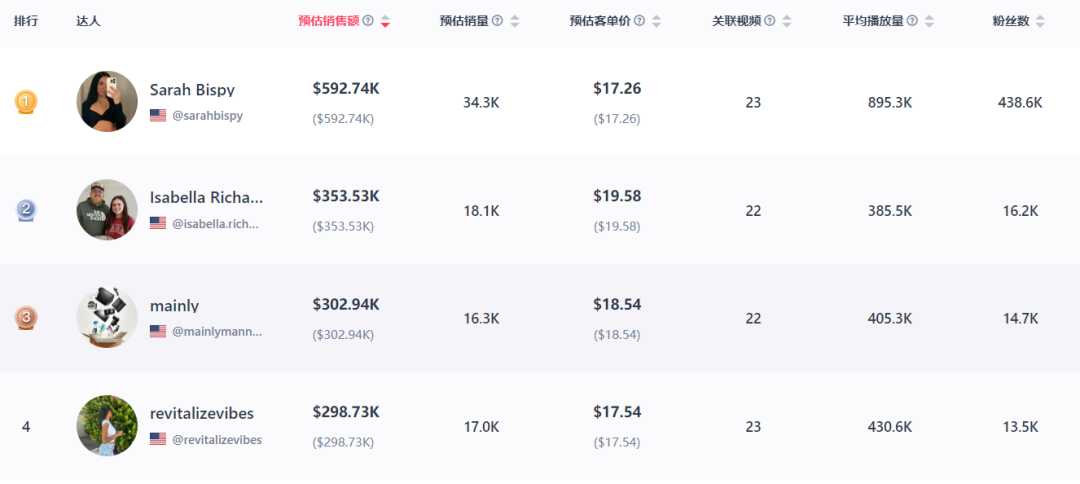This screenshot has width=1080, height=484.
Task: Click the mainly creator avatar
Action: coord(107,317)
